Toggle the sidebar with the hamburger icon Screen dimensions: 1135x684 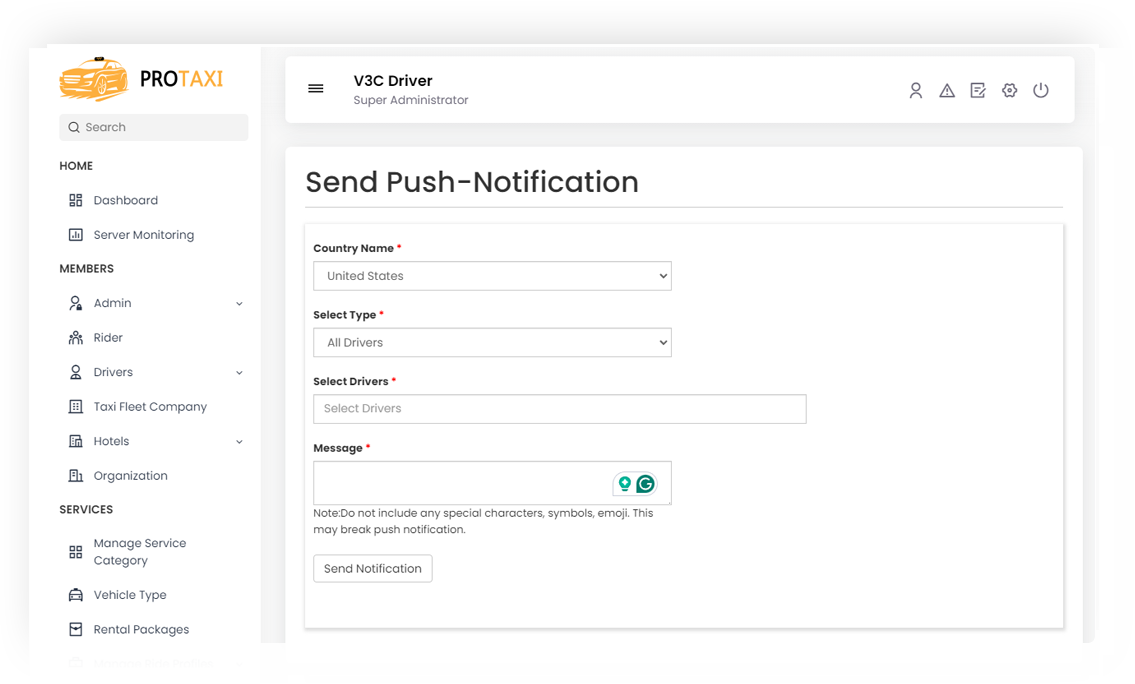316,88
